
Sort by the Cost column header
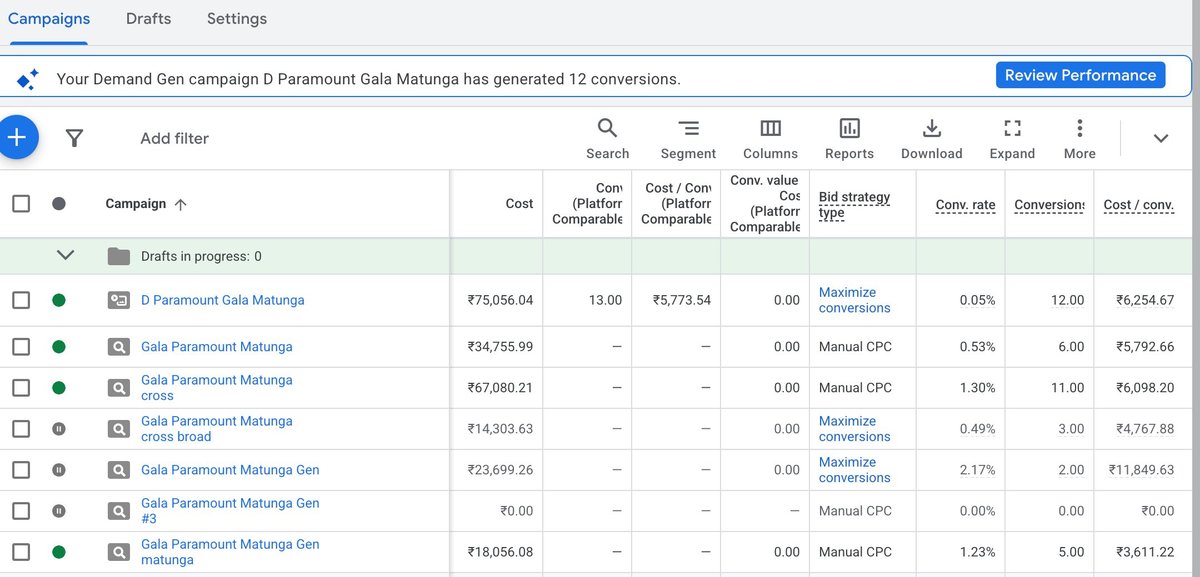pos(519,204)
